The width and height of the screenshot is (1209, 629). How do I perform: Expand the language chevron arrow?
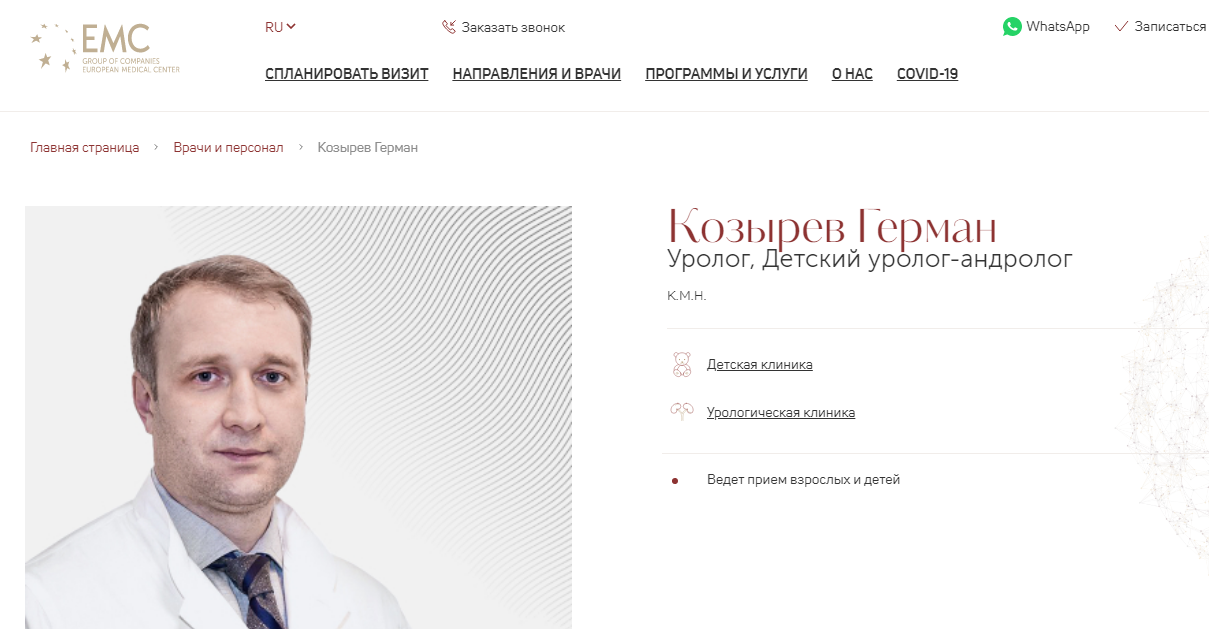(291, 27)
